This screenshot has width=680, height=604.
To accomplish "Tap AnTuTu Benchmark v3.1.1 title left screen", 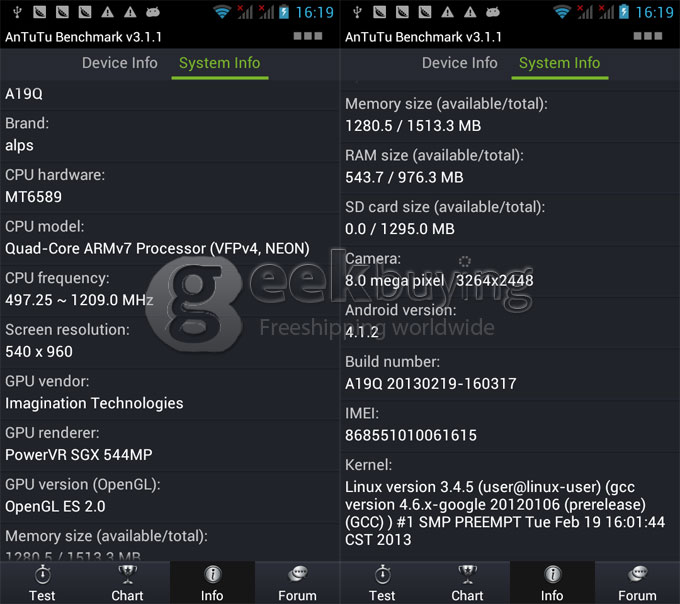I will point(83,37).
